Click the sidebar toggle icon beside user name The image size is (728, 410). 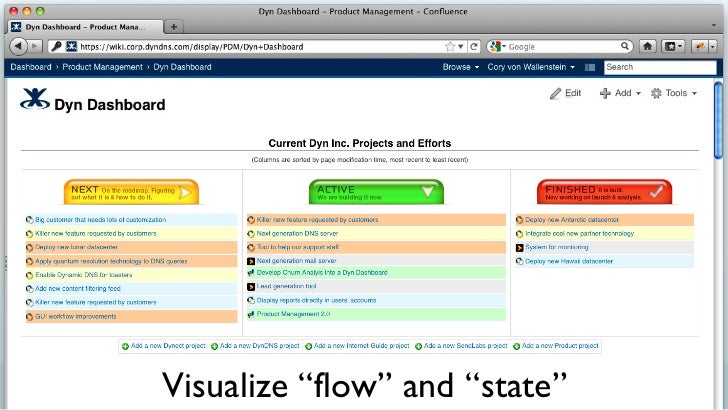pyautogui.click(x=590, y=67)
